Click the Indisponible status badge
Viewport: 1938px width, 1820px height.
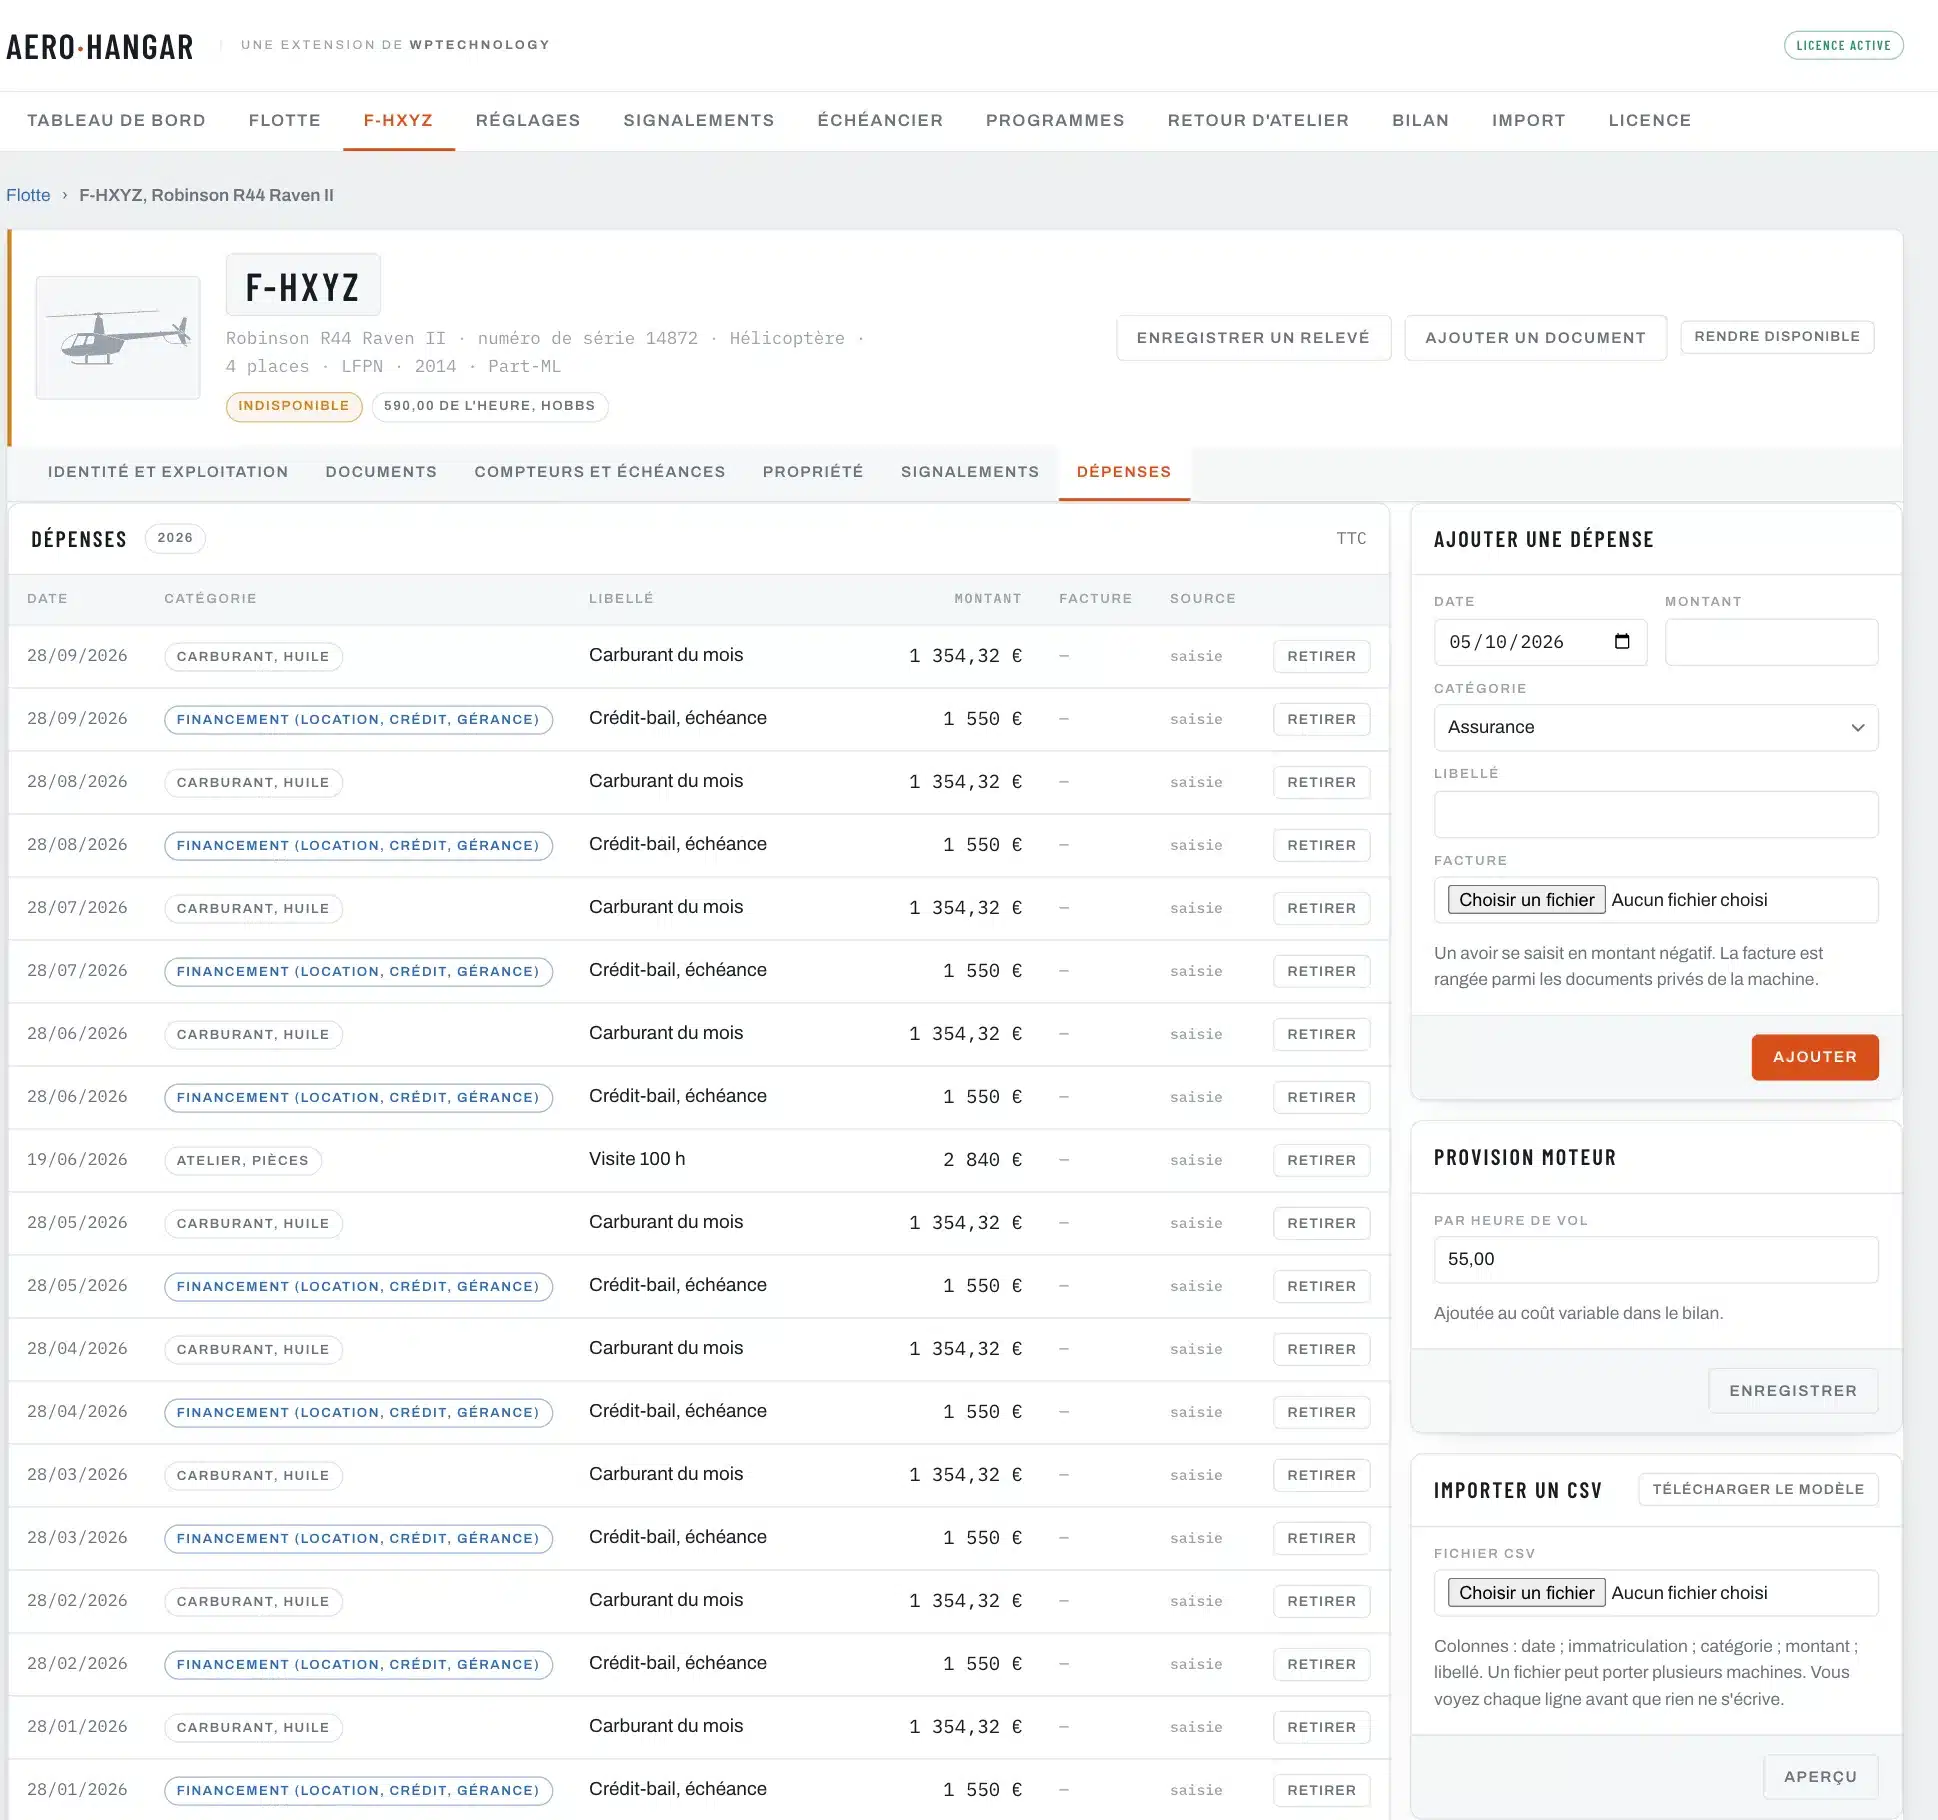[294, 406]
